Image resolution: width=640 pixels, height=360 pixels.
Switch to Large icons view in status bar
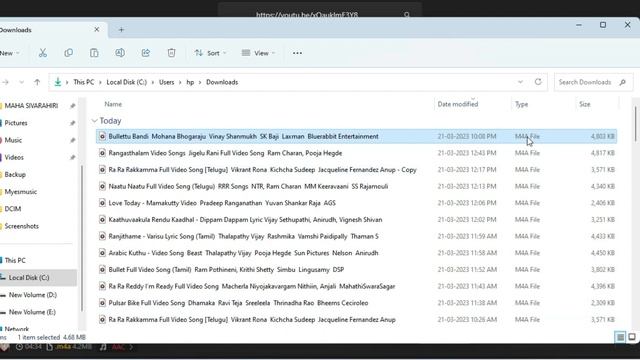pyautogui.click(x=632, y=337)
